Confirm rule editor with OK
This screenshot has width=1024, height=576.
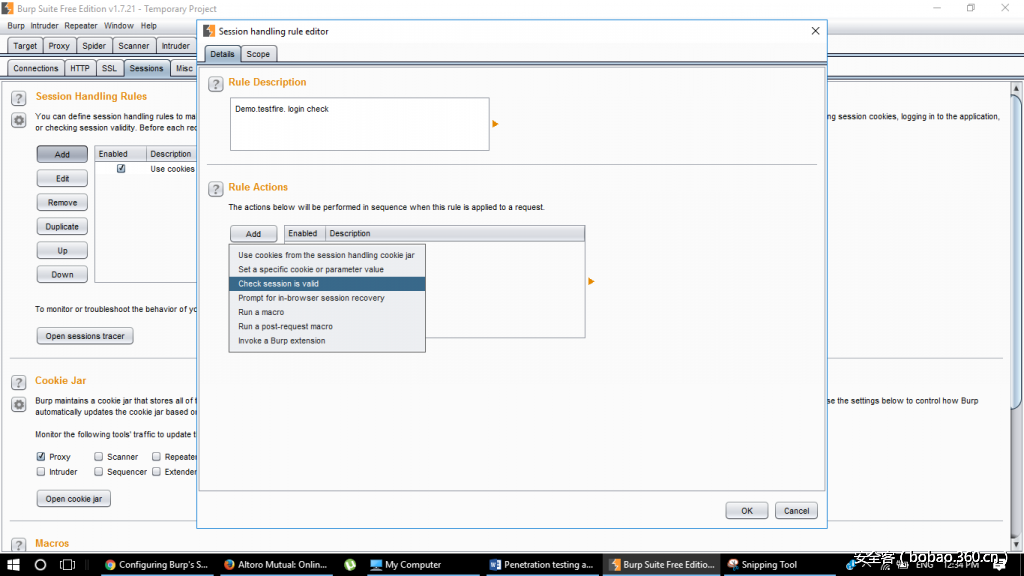(x=746, y=511)
